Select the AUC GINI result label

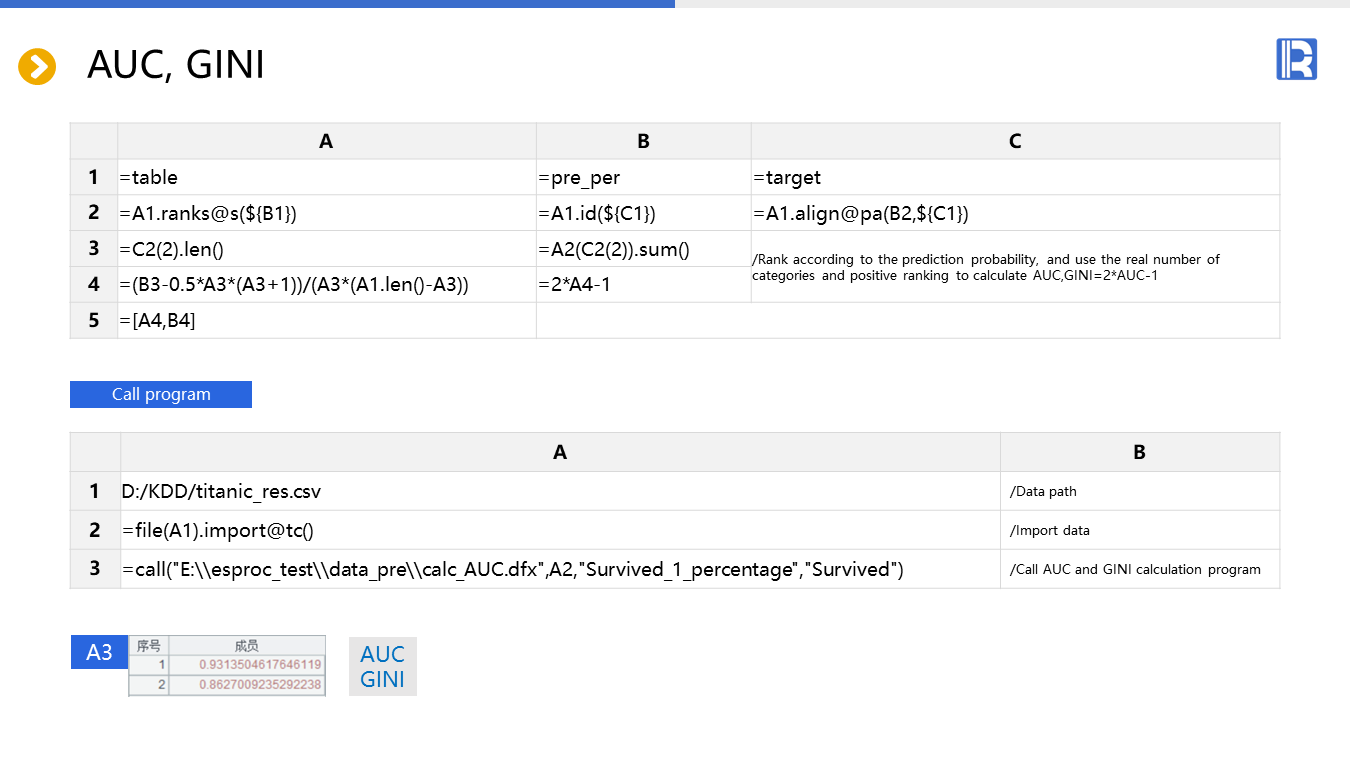click(x=382, y=667)
